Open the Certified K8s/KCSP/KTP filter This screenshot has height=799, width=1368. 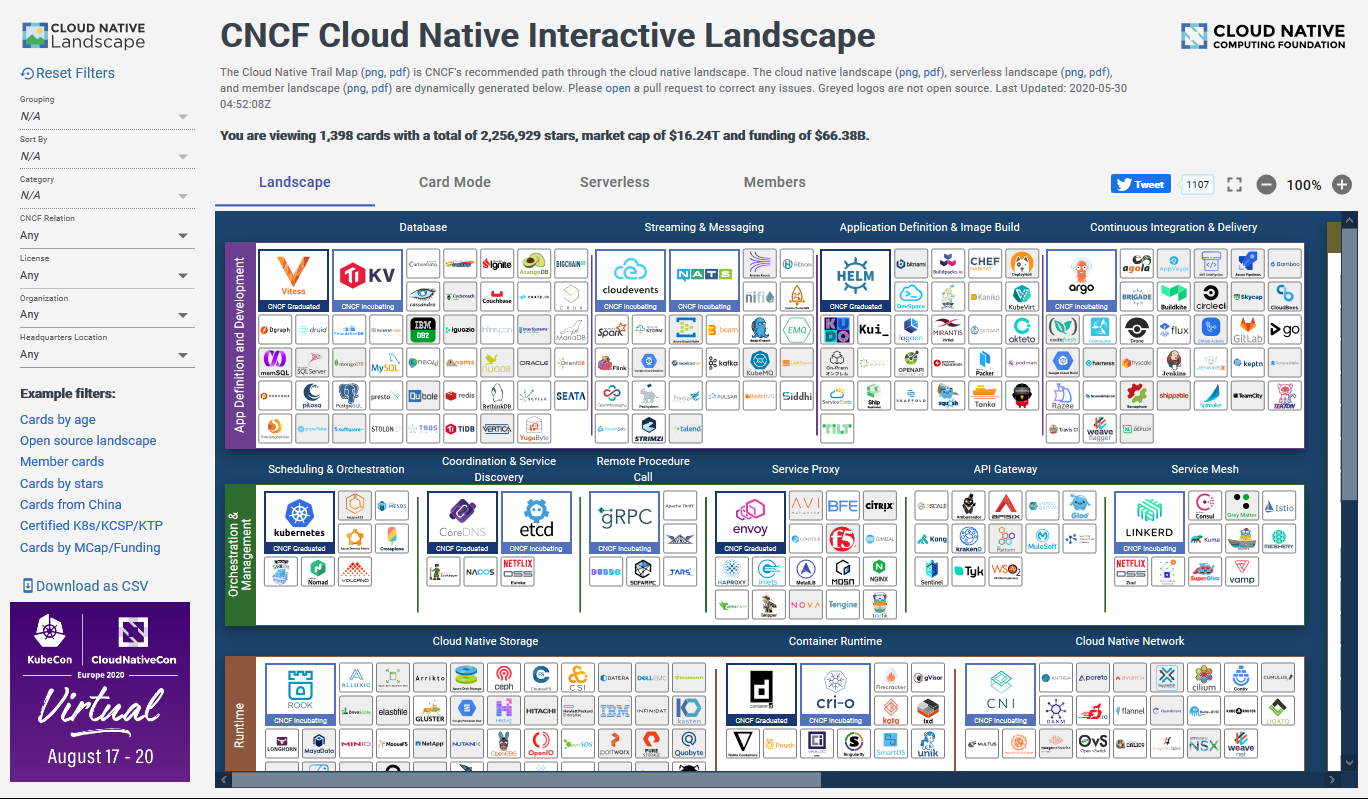(91, 526)
